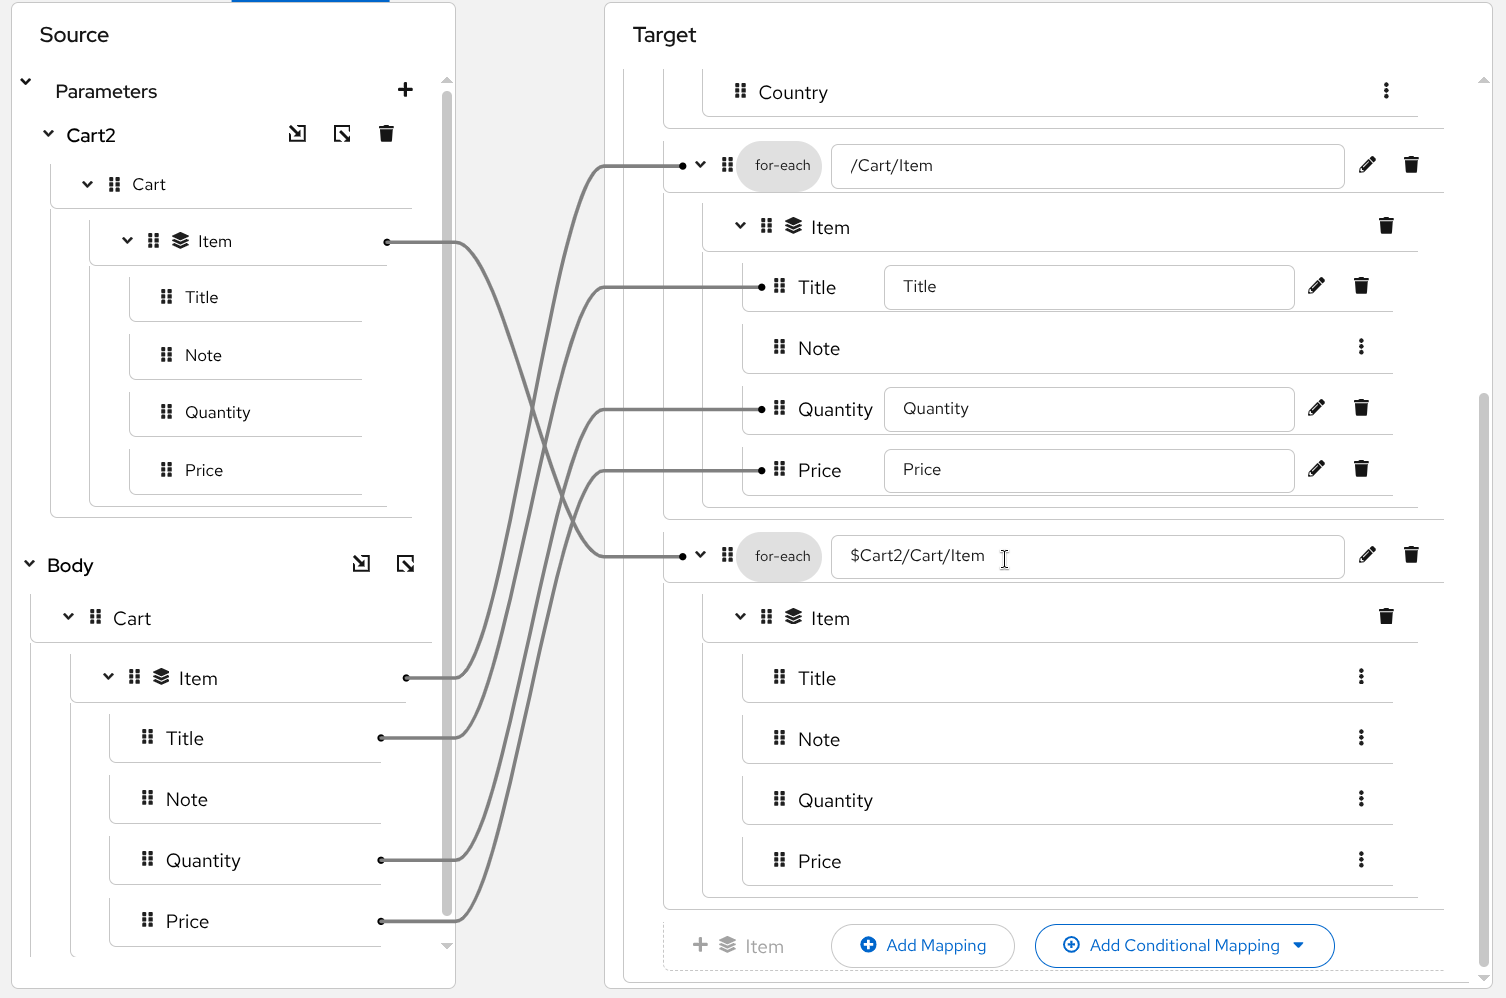Collapse the Cart2 parameter tree

tap(48, 134)
